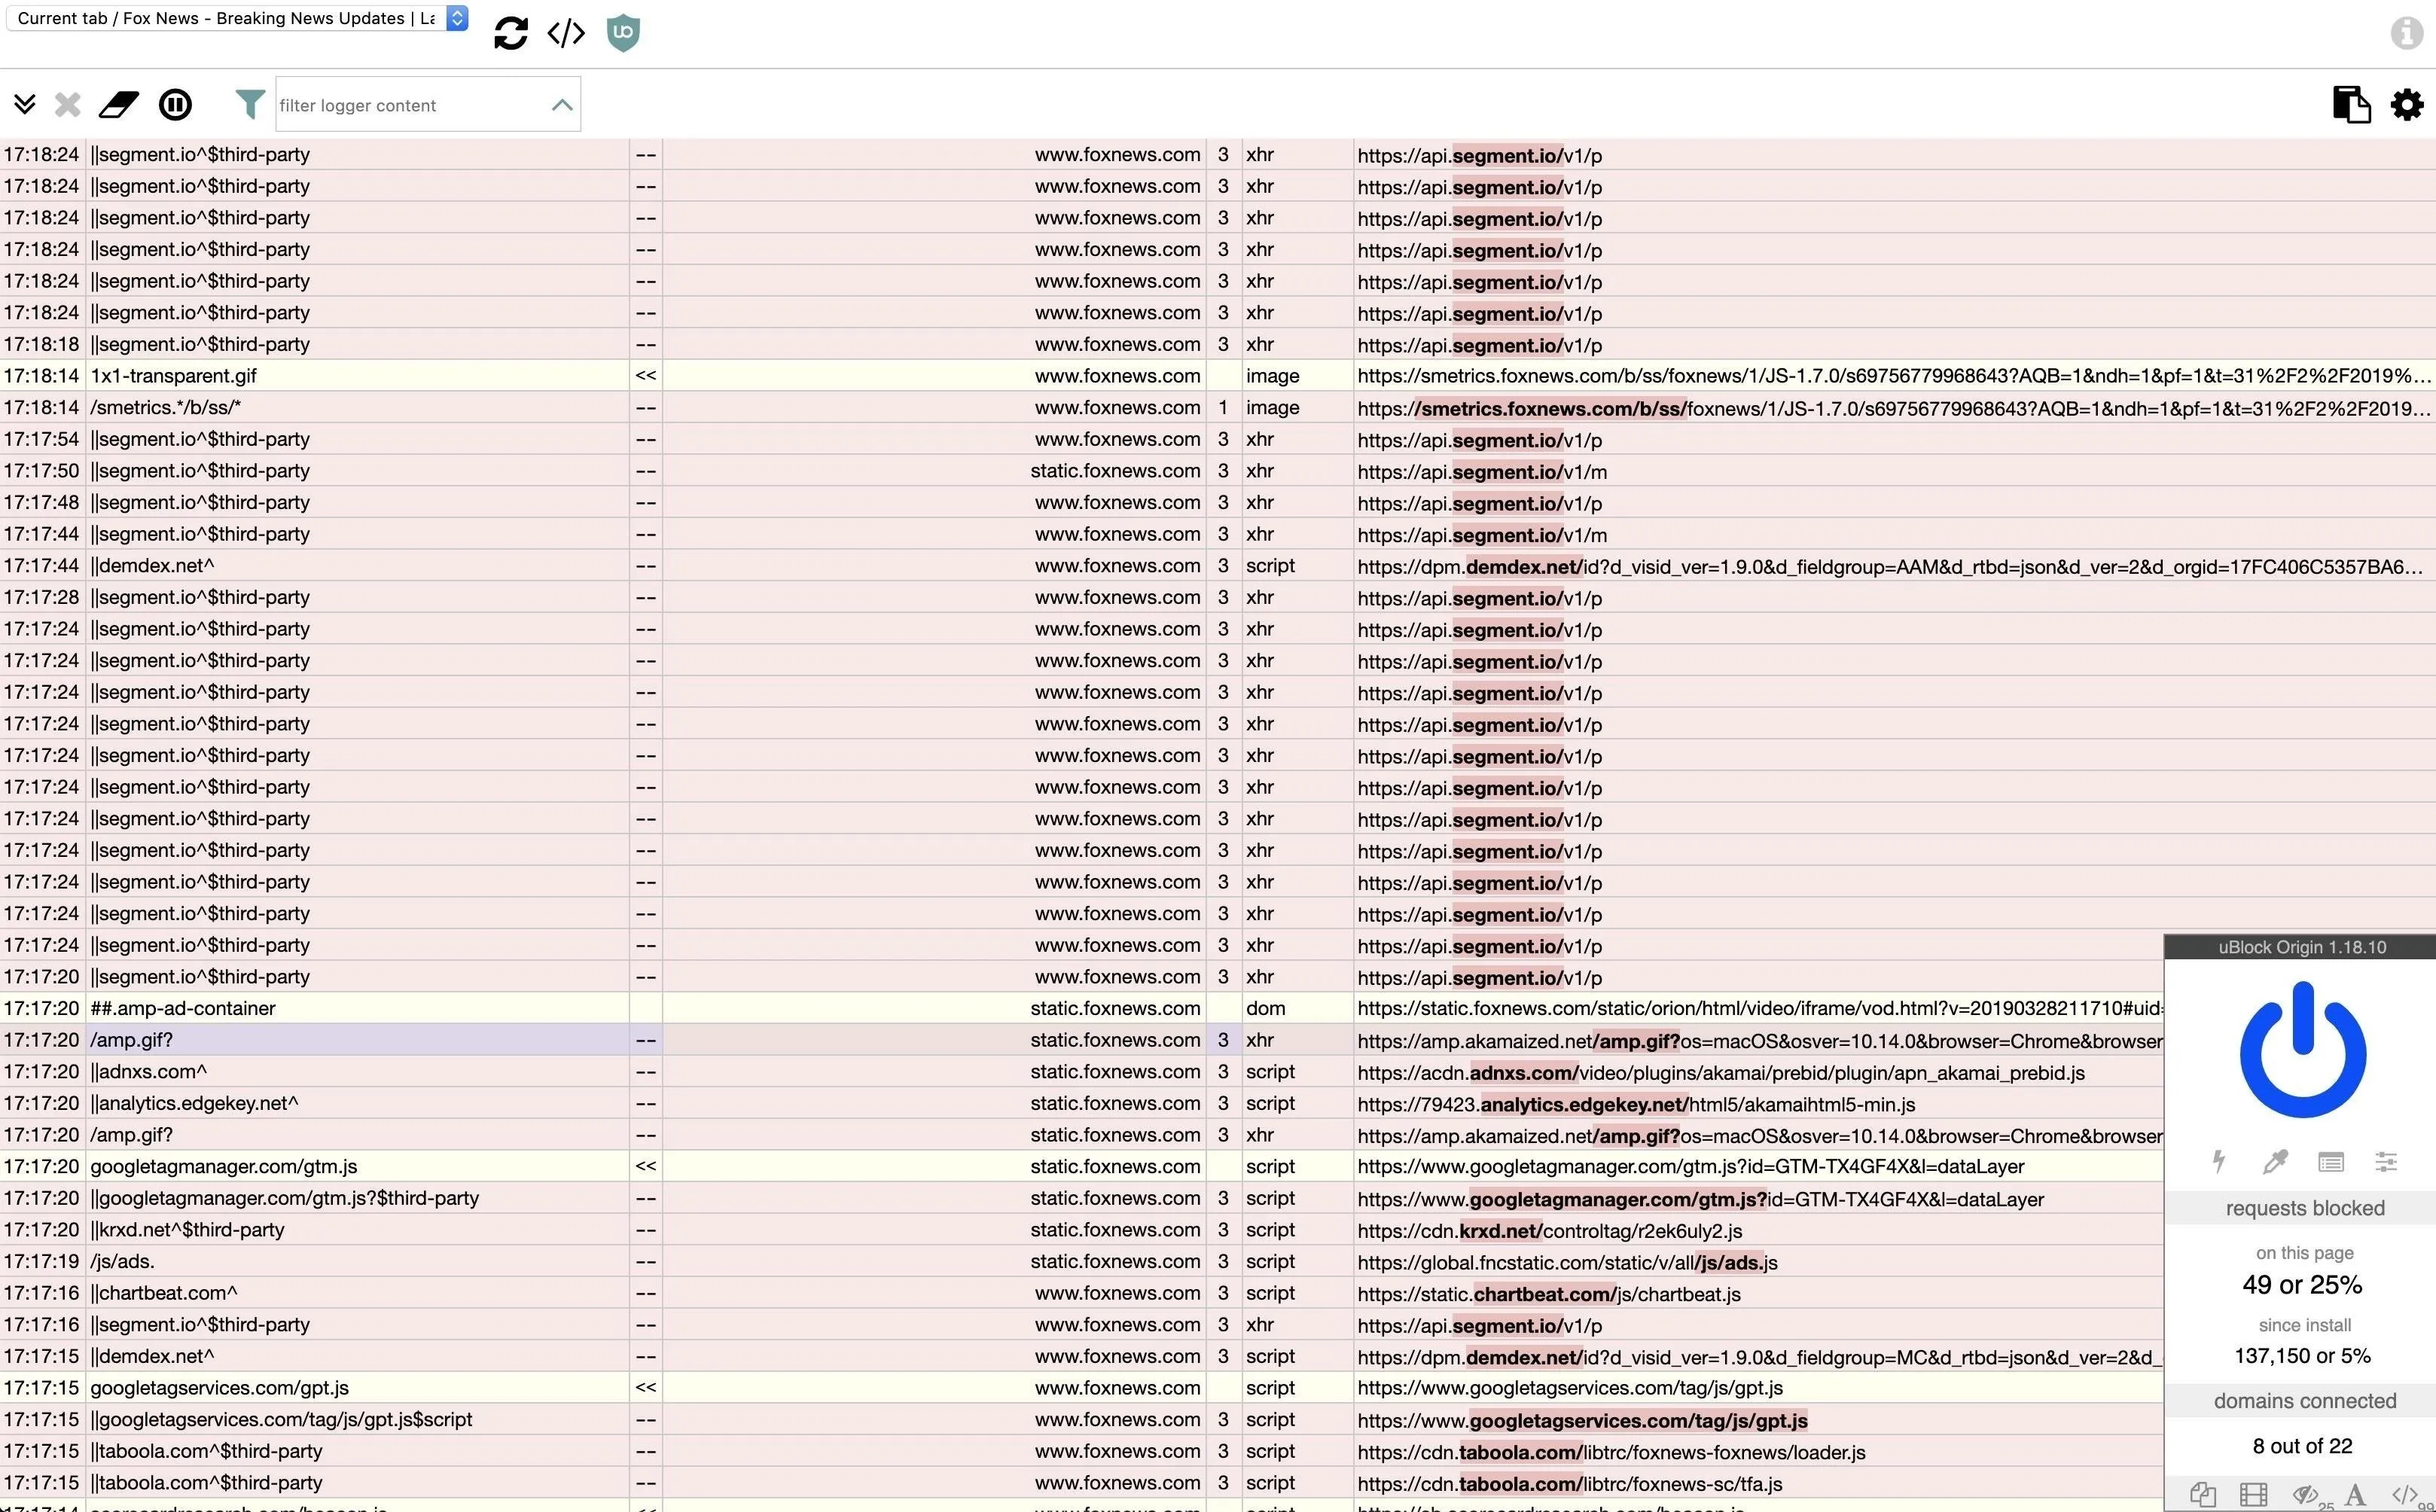Select the ||krxd.net^$third-party filter row

click(1082, 1230)
